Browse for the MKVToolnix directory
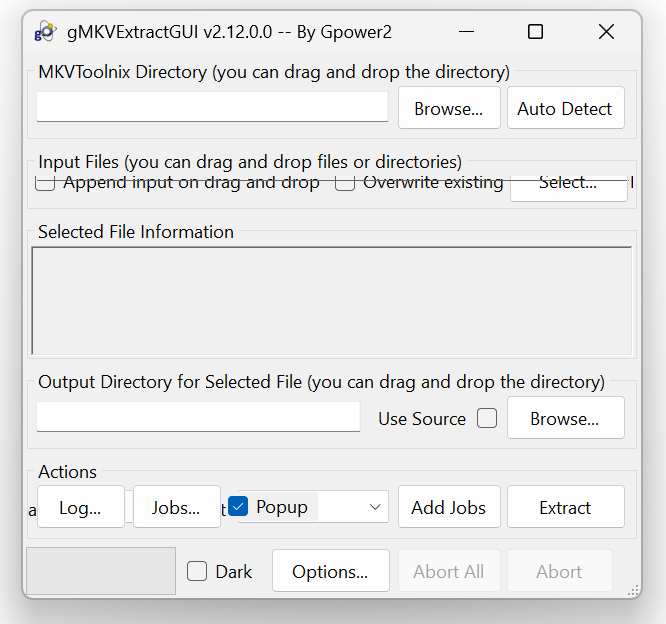 (449, 108)
